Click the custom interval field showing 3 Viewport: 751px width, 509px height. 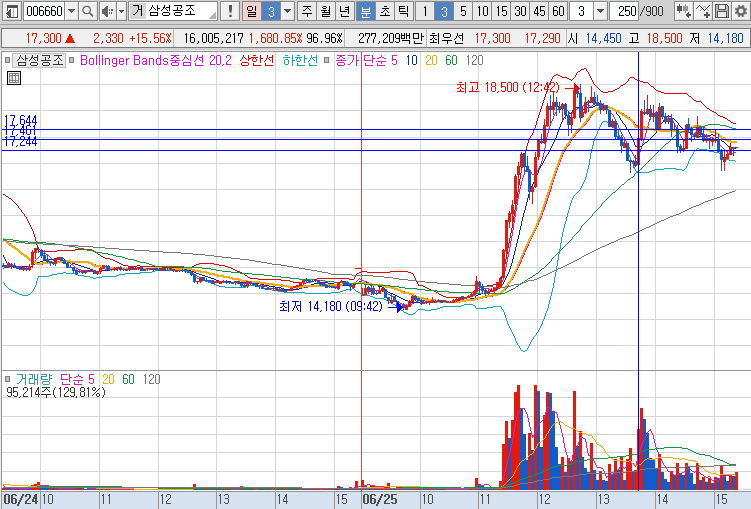coord(581,11)
